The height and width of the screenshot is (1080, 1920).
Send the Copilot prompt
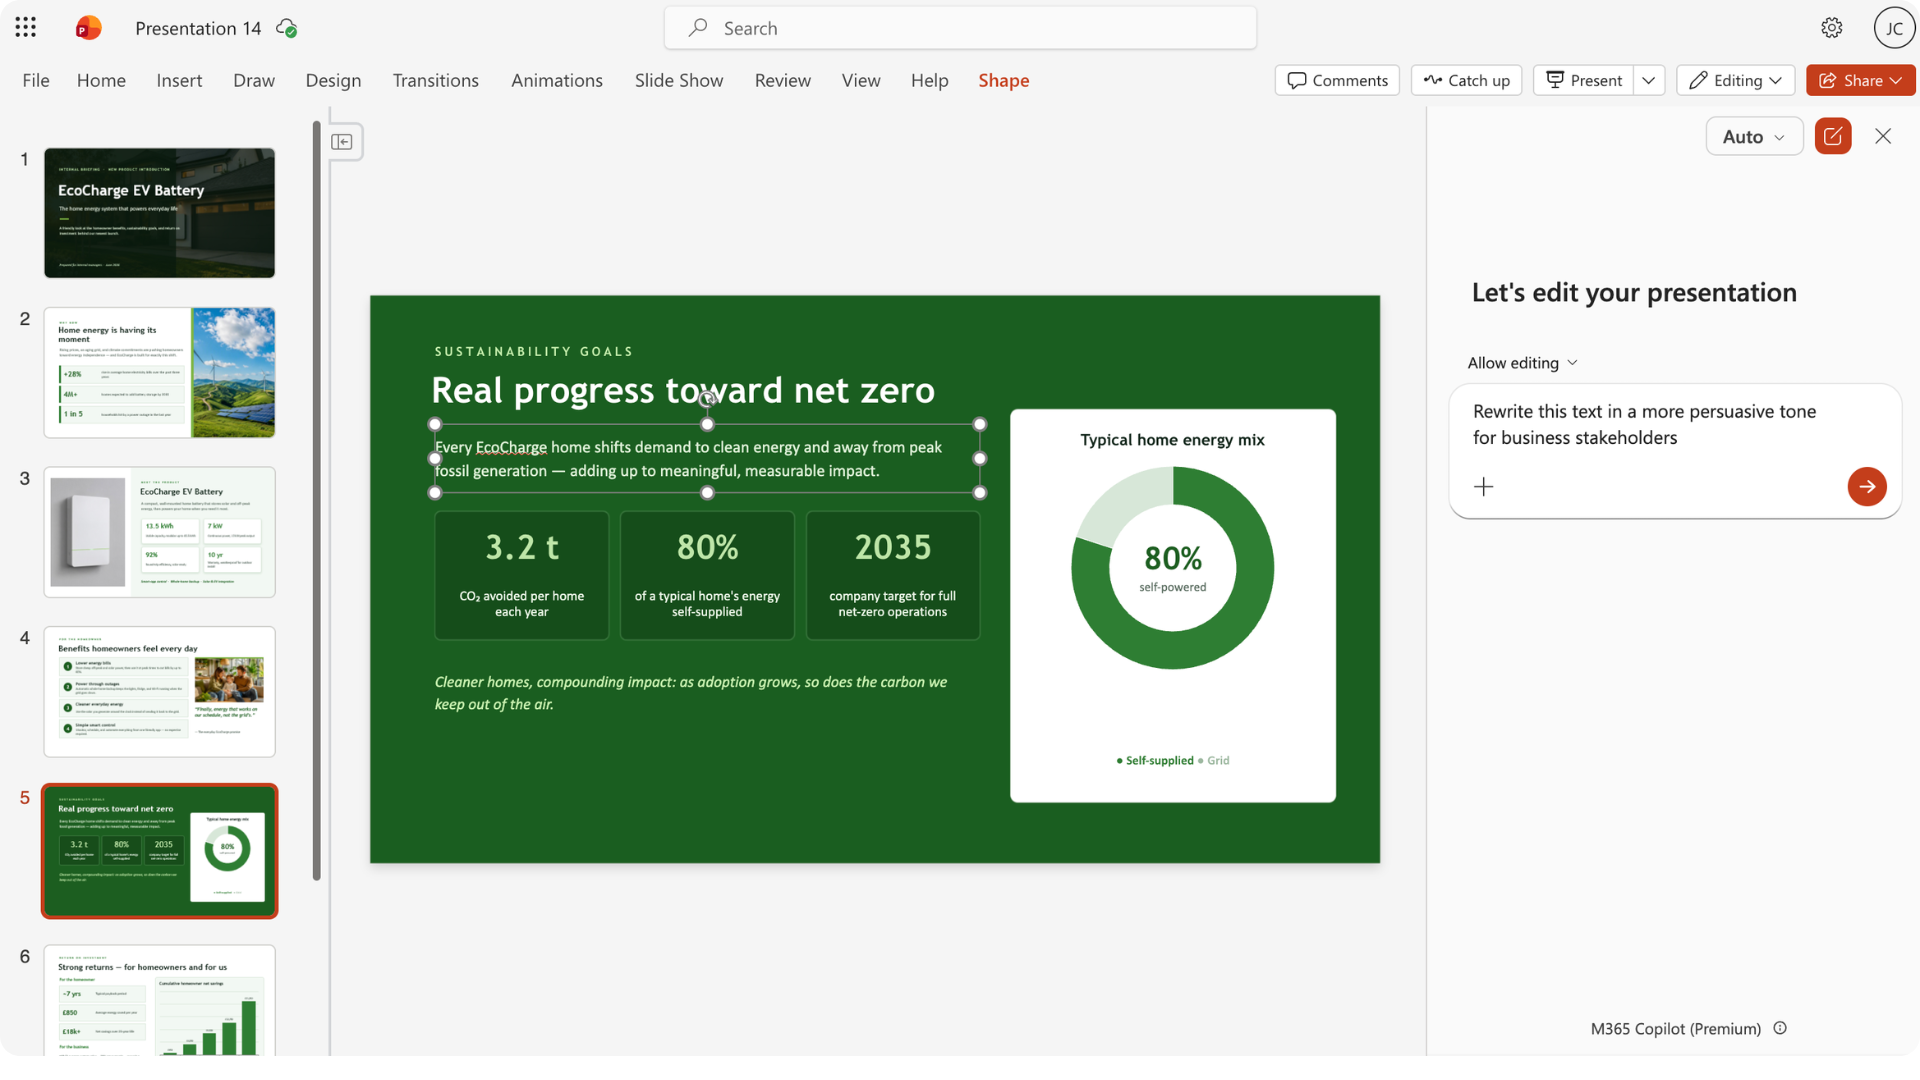click(x=1866, y=487)
